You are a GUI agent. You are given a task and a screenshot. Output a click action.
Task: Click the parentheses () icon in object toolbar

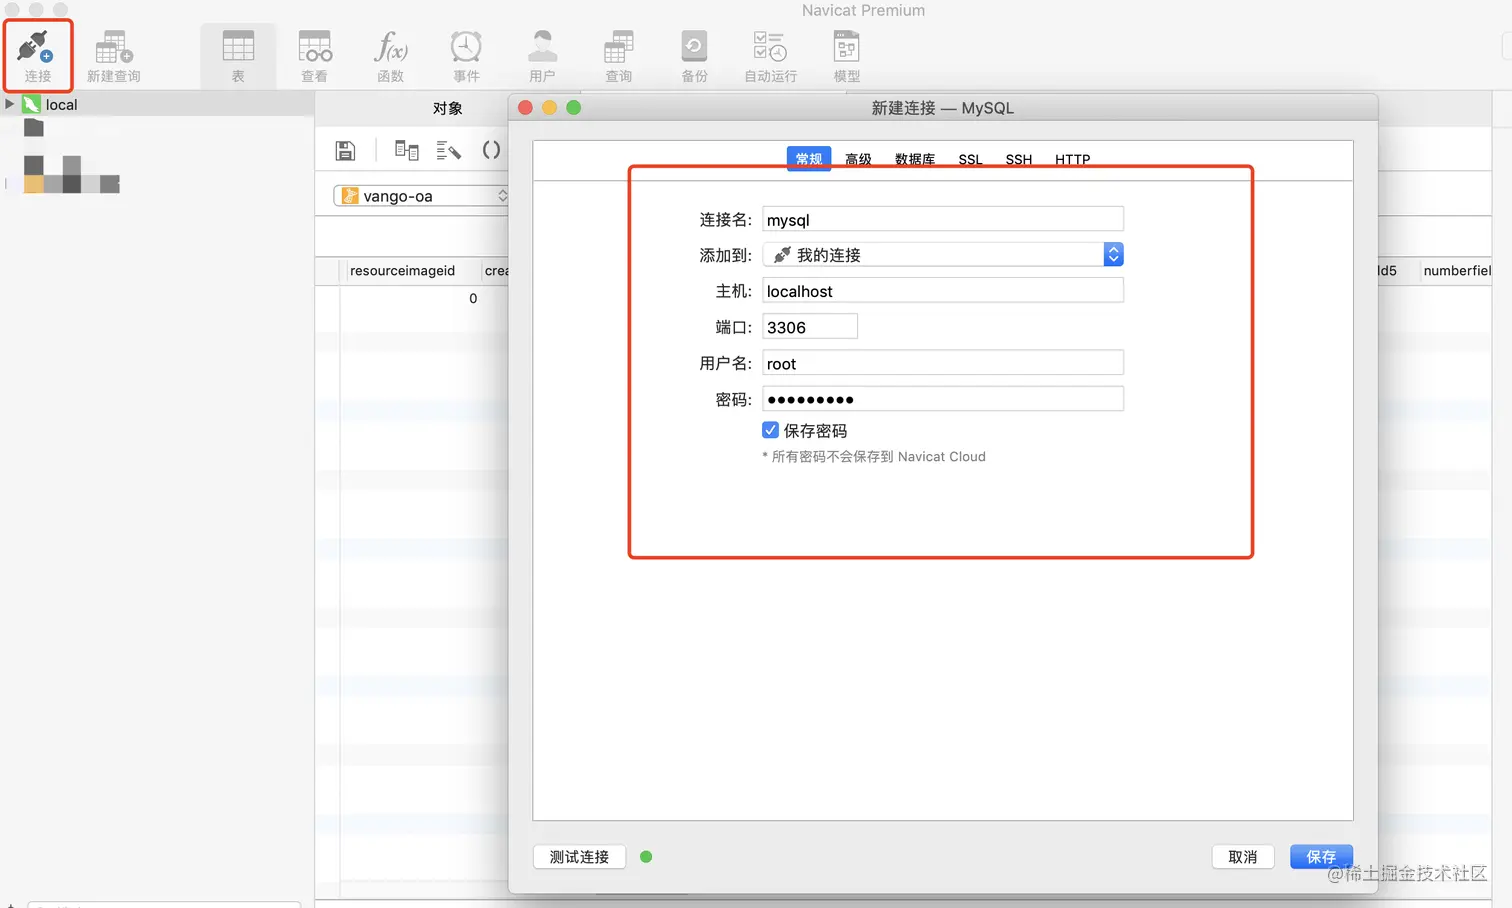(x=491, y=150)
